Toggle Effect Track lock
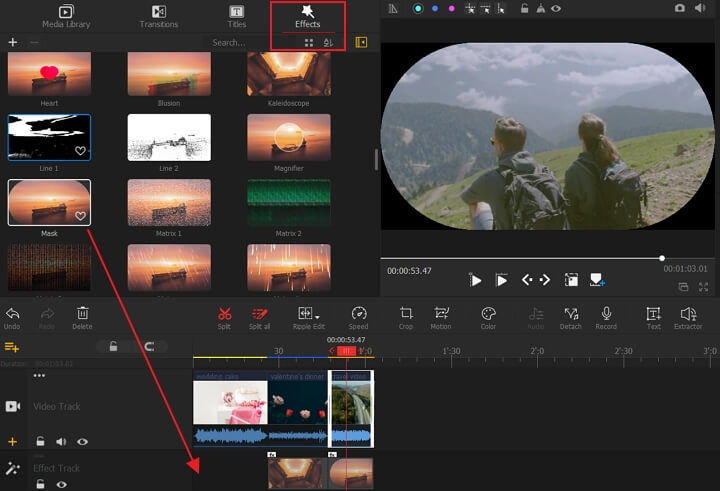 pos(40,484)
